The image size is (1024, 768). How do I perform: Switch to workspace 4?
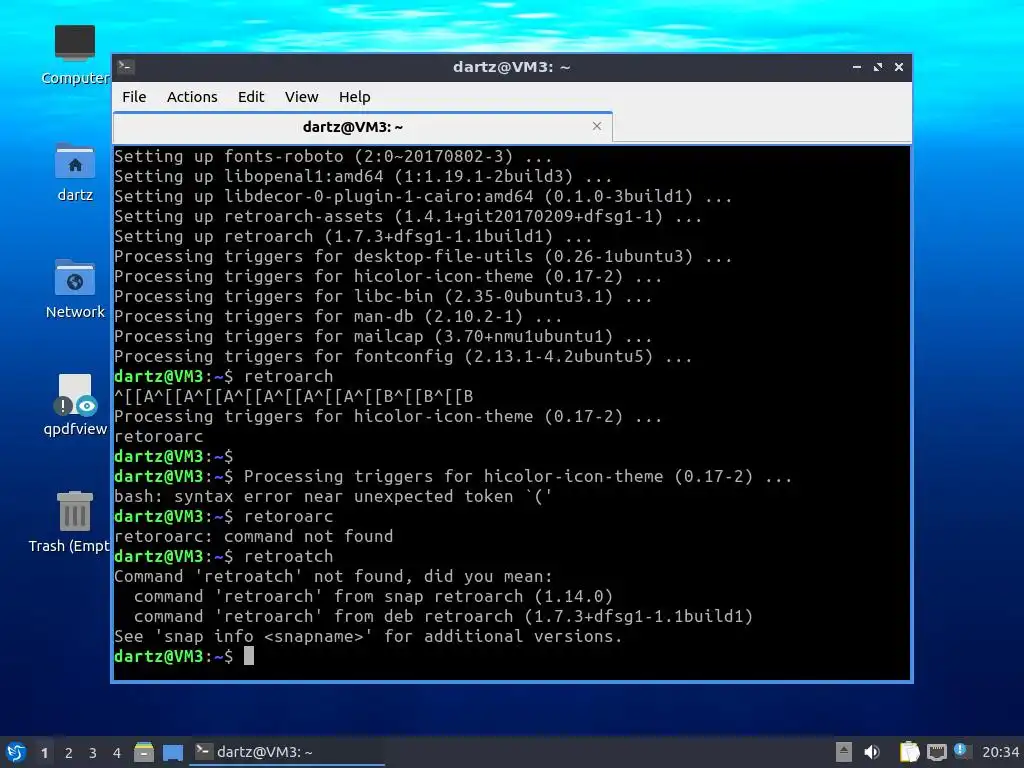coord(117,753)
